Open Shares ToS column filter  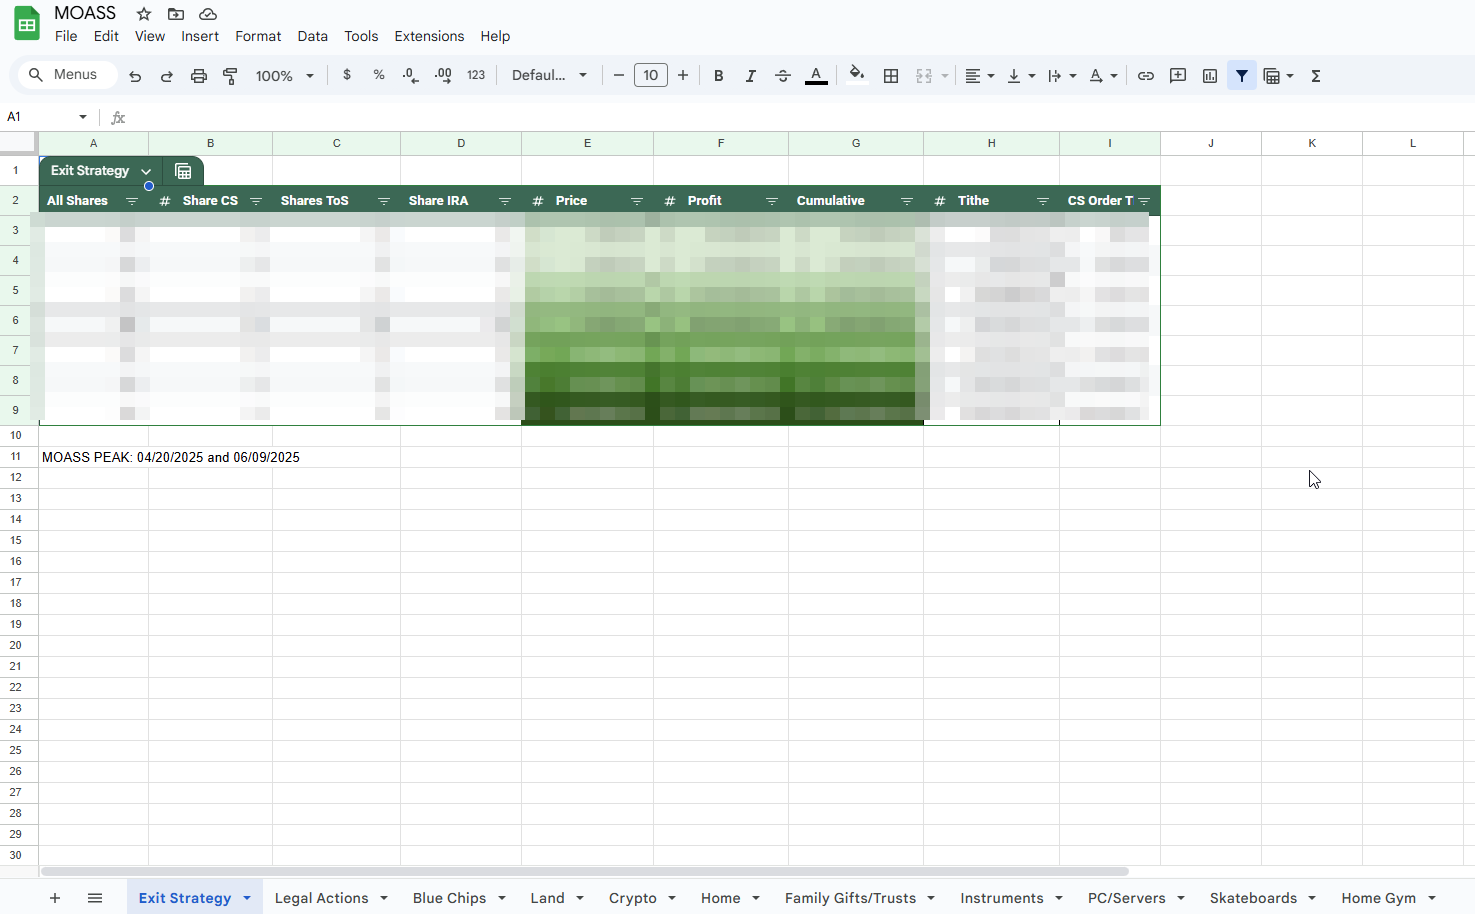pyautogui.click(x=384, y=201)
